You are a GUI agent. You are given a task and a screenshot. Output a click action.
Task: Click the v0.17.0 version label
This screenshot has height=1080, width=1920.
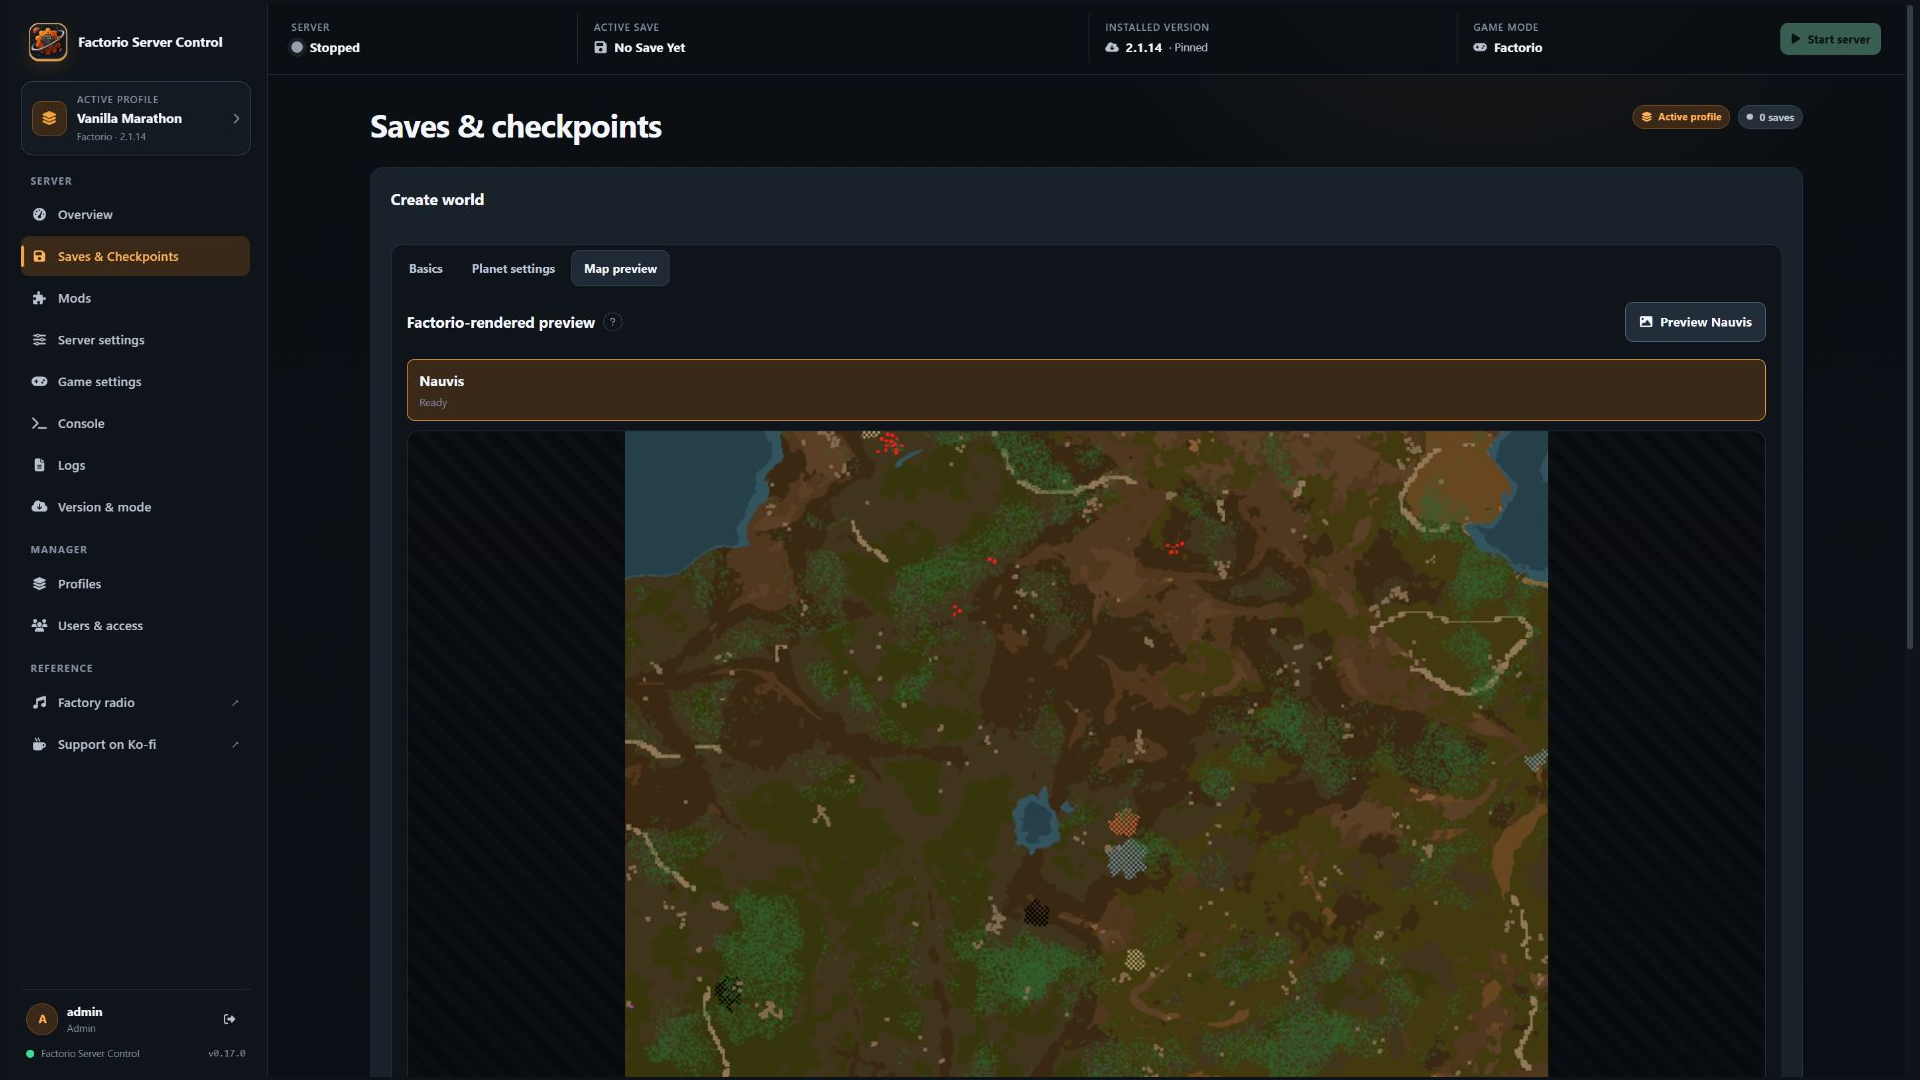[x=227, y=1054]
